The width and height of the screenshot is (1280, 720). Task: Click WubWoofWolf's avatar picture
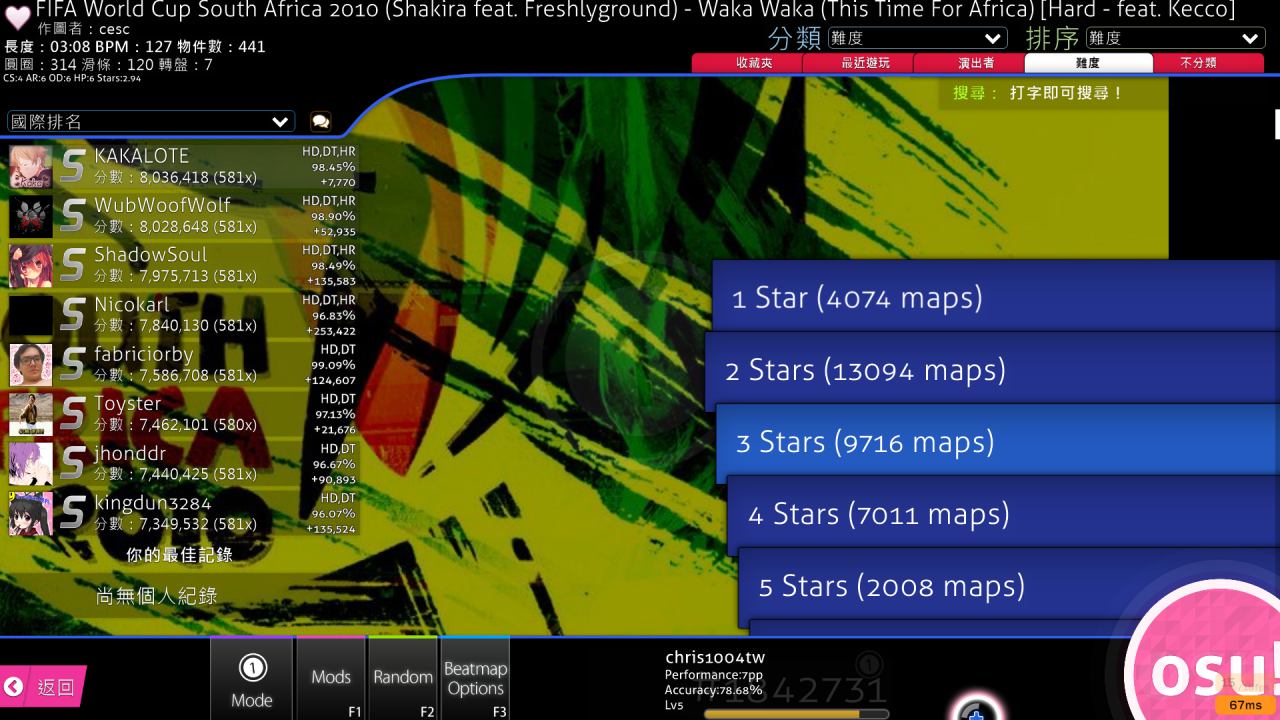coord(31,216)
